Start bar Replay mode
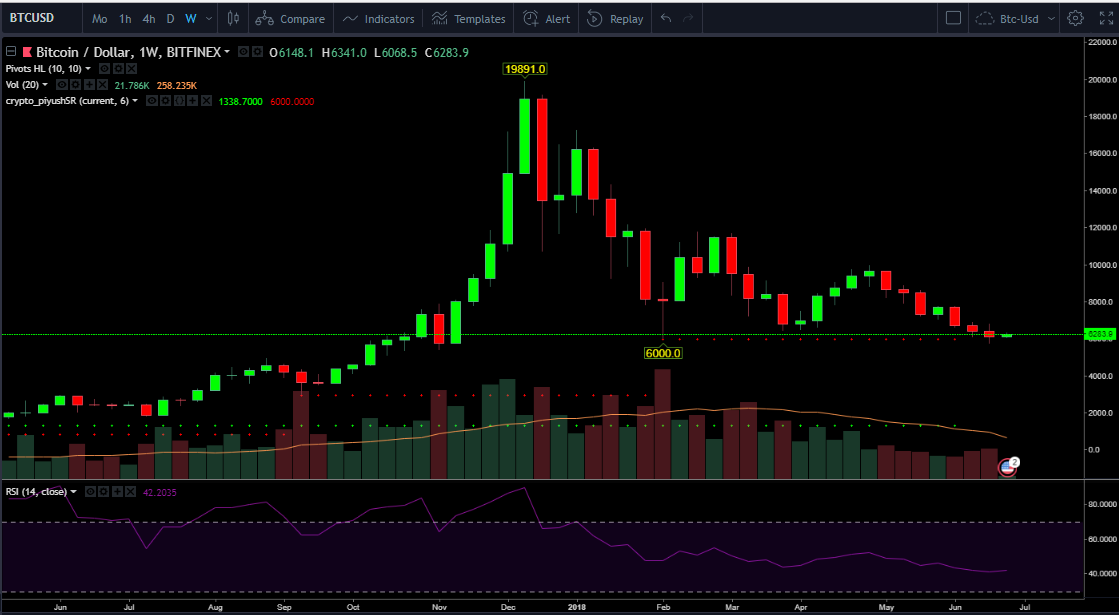The height and width of the screenshot is (615, 1119). pos(615,19)
